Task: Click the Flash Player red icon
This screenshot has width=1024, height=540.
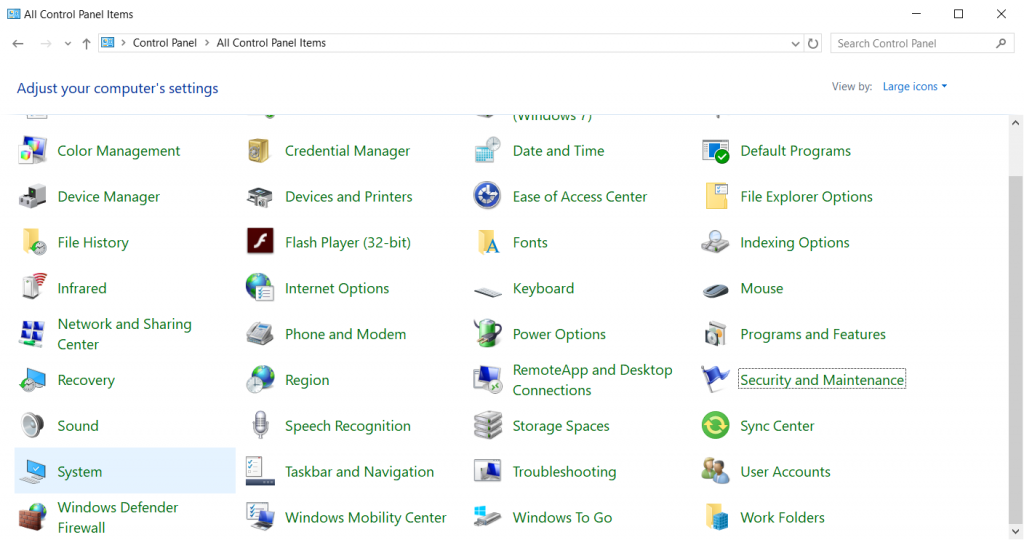Action: coord(260,241)
